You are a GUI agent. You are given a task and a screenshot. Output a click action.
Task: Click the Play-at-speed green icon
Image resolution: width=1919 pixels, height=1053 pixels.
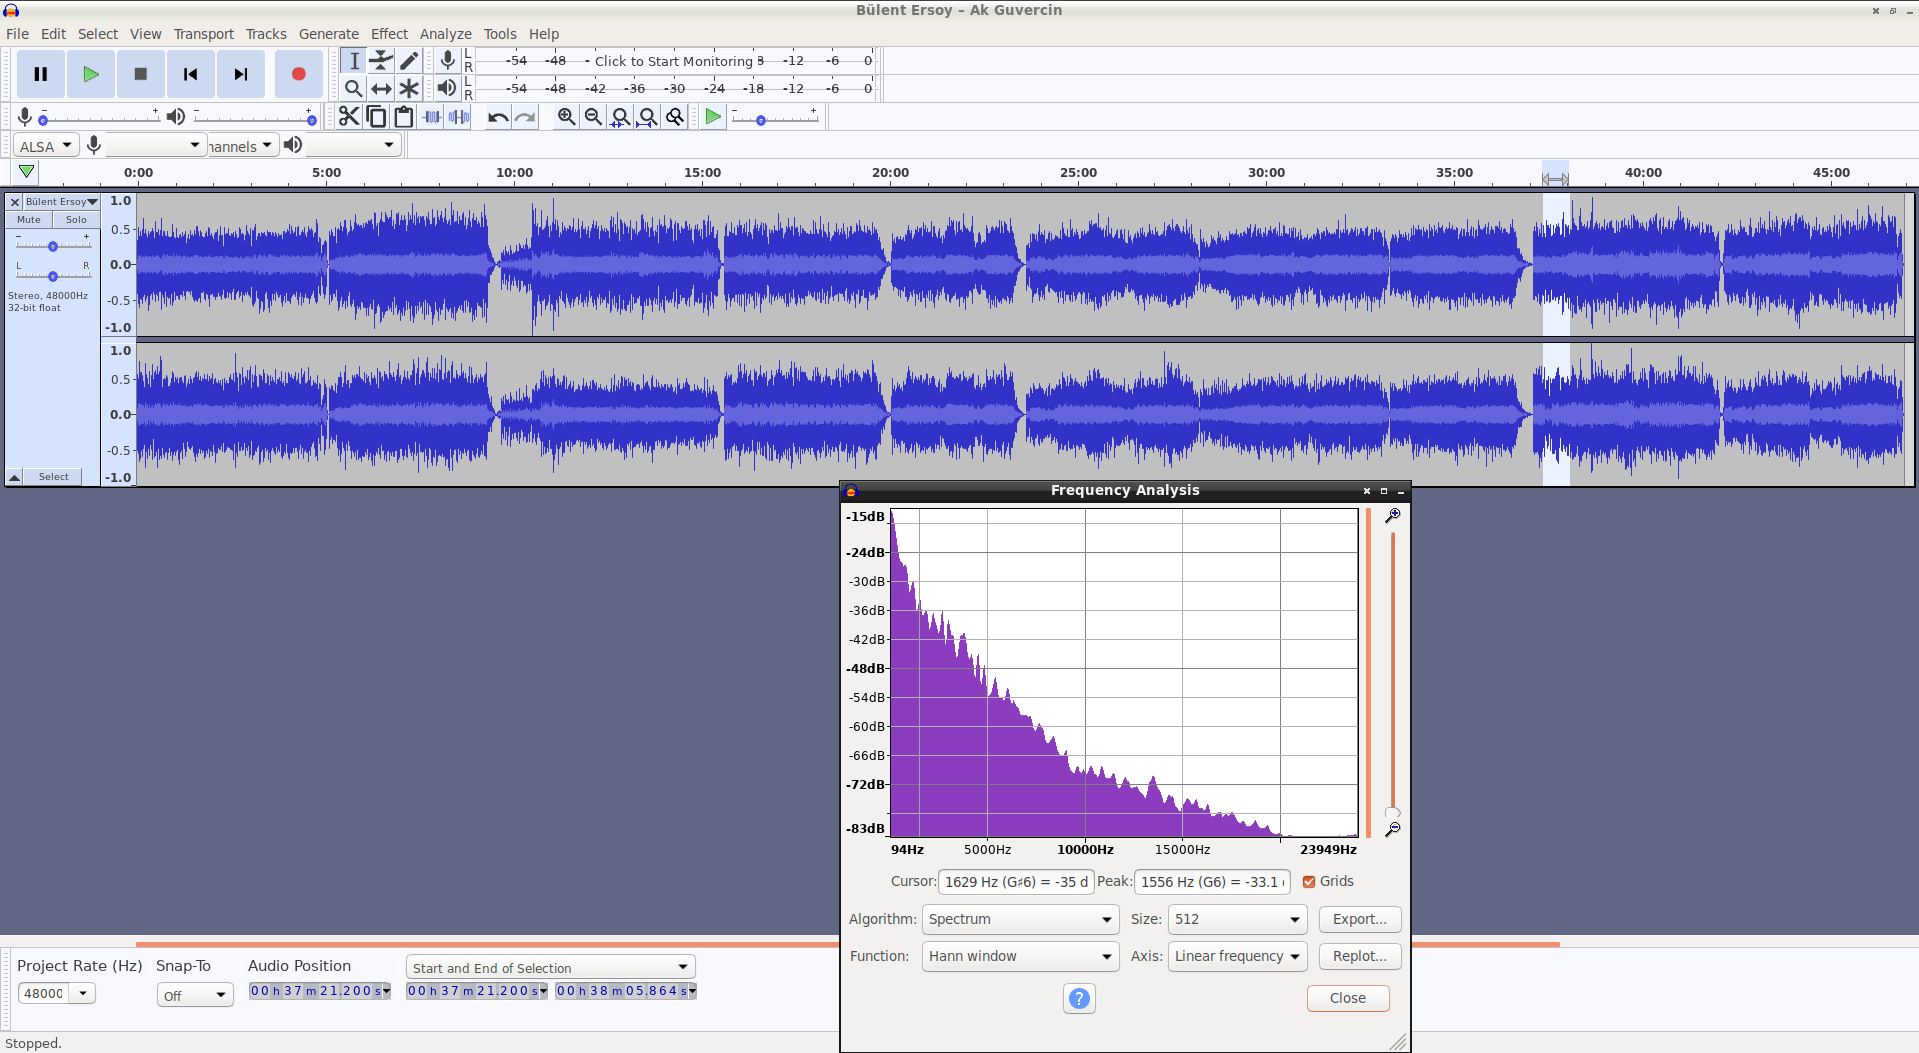pos(713,117)
